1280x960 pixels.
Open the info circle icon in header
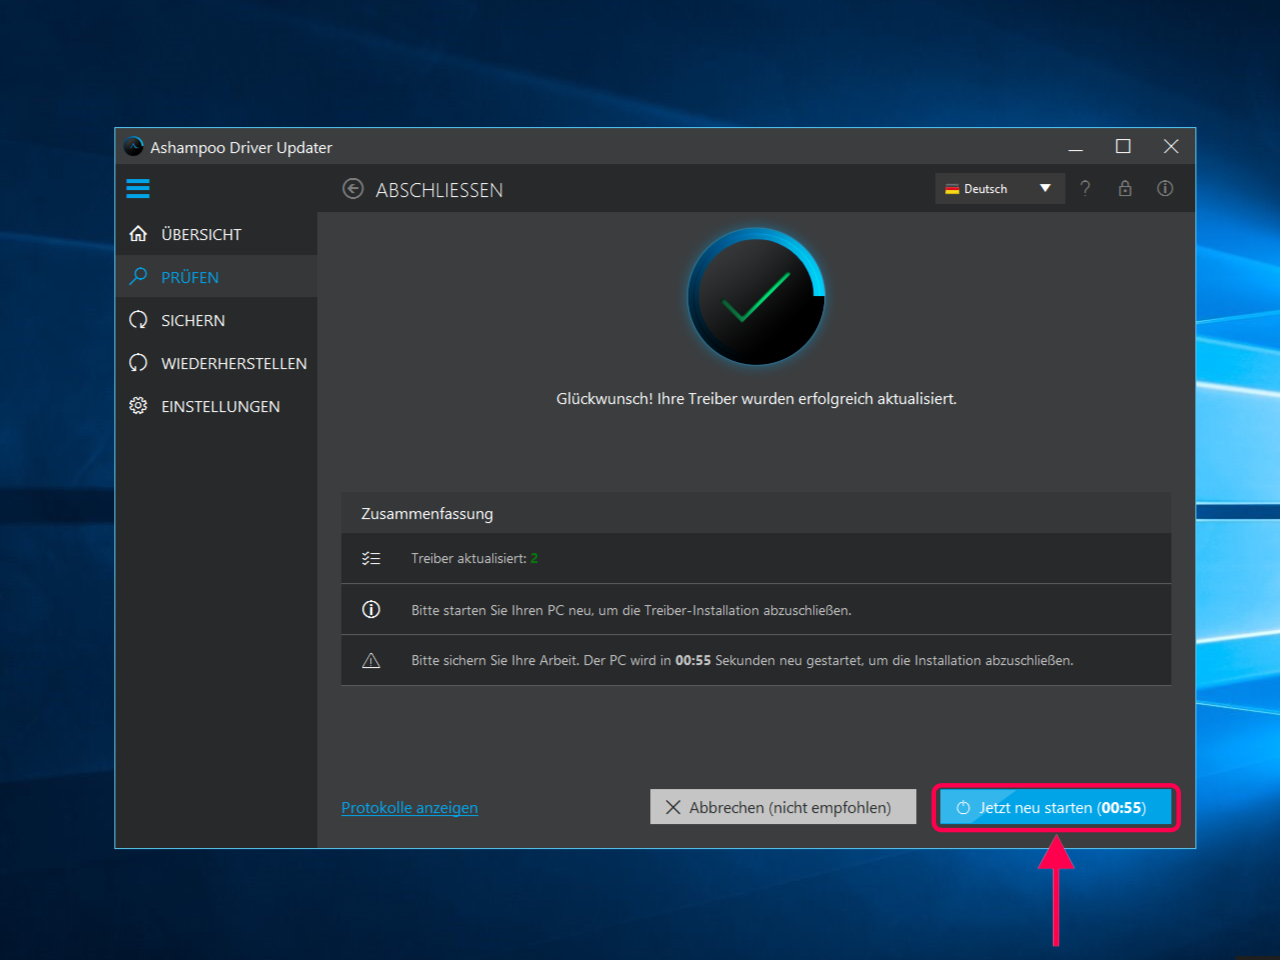coord(1165,188)
